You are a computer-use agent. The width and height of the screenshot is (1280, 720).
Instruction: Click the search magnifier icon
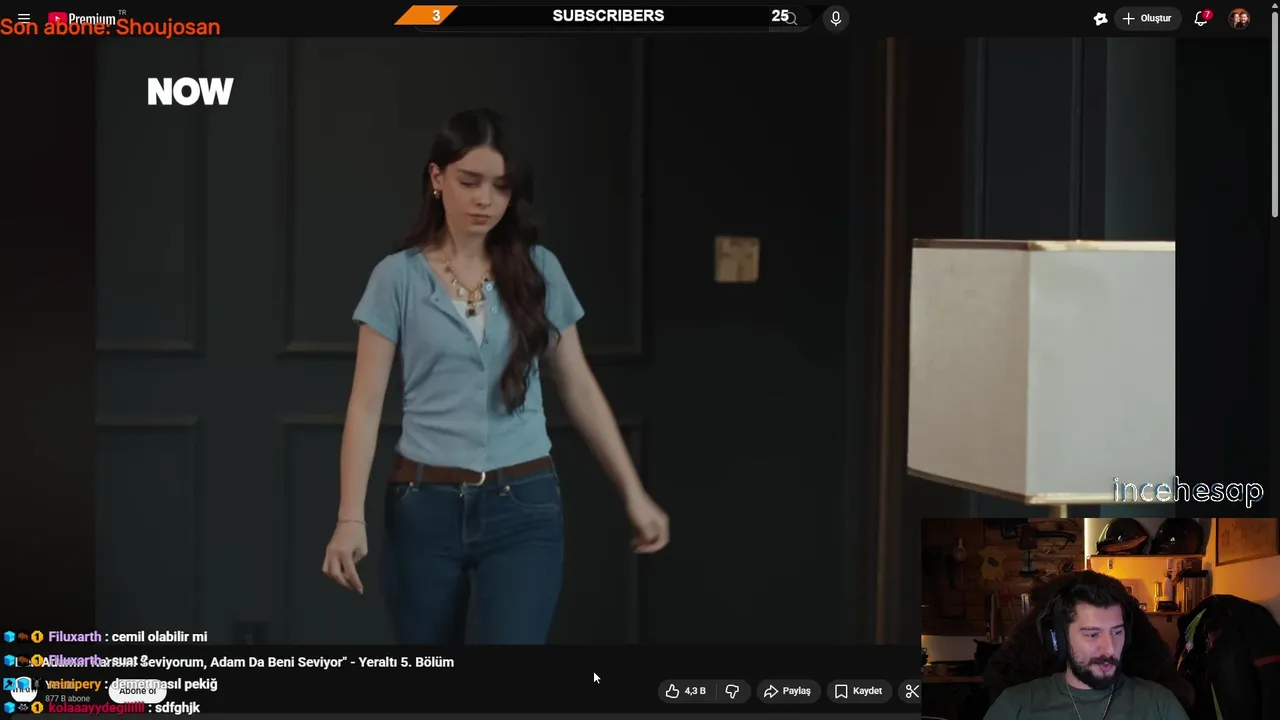[790, 18]
